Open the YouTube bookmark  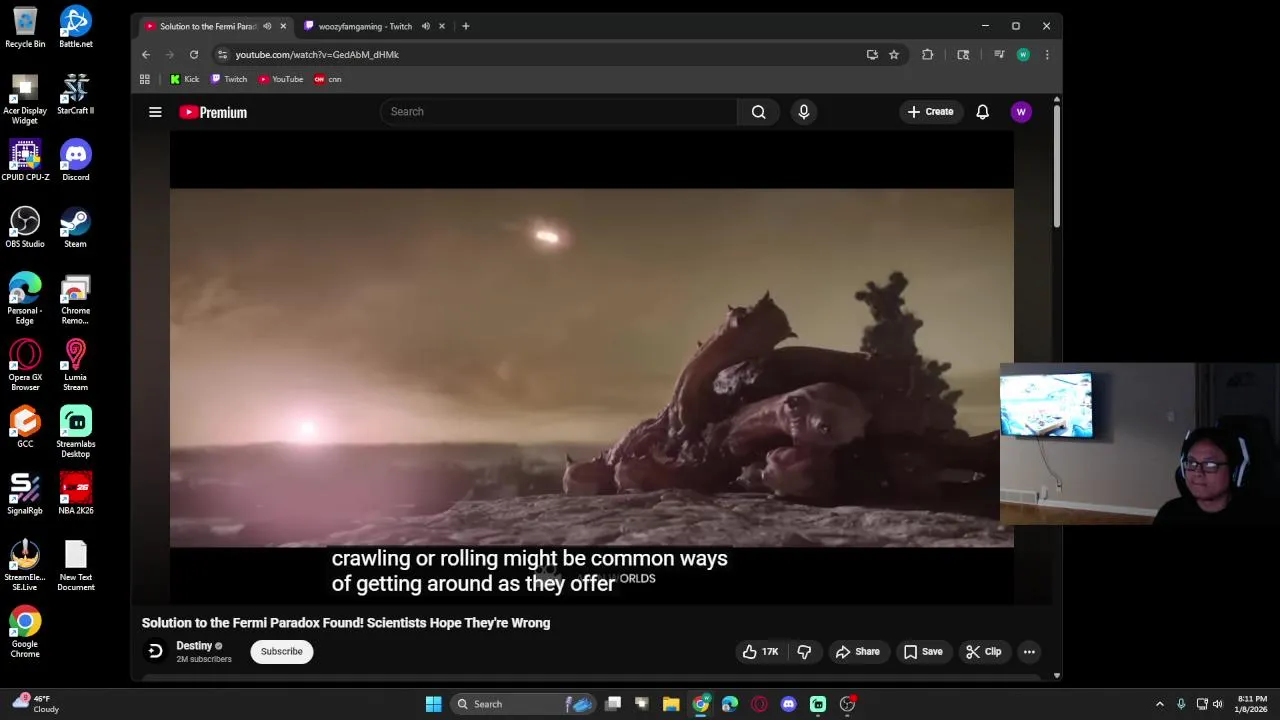(281, 79)
